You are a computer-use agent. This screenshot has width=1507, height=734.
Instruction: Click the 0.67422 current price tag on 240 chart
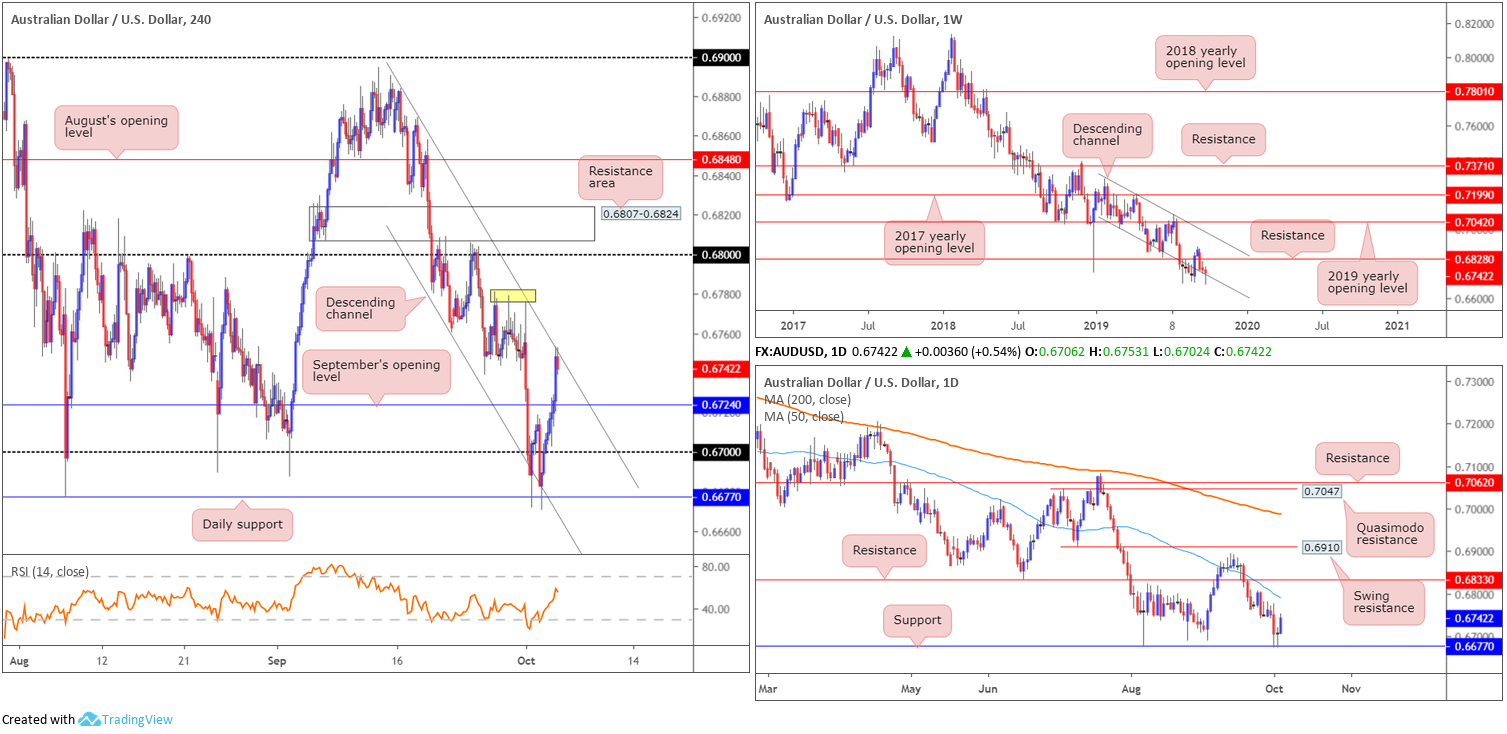pyautogui.click(x=719, y=369)
